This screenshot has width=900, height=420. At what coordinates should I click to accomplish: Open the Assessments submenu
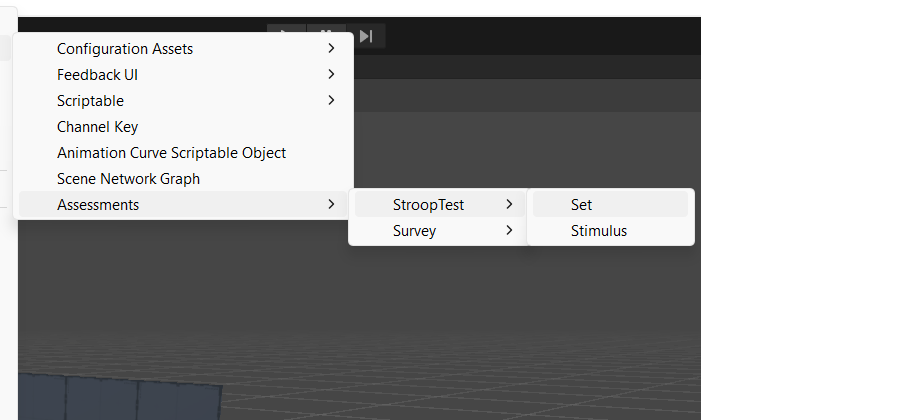coord(183,204)
